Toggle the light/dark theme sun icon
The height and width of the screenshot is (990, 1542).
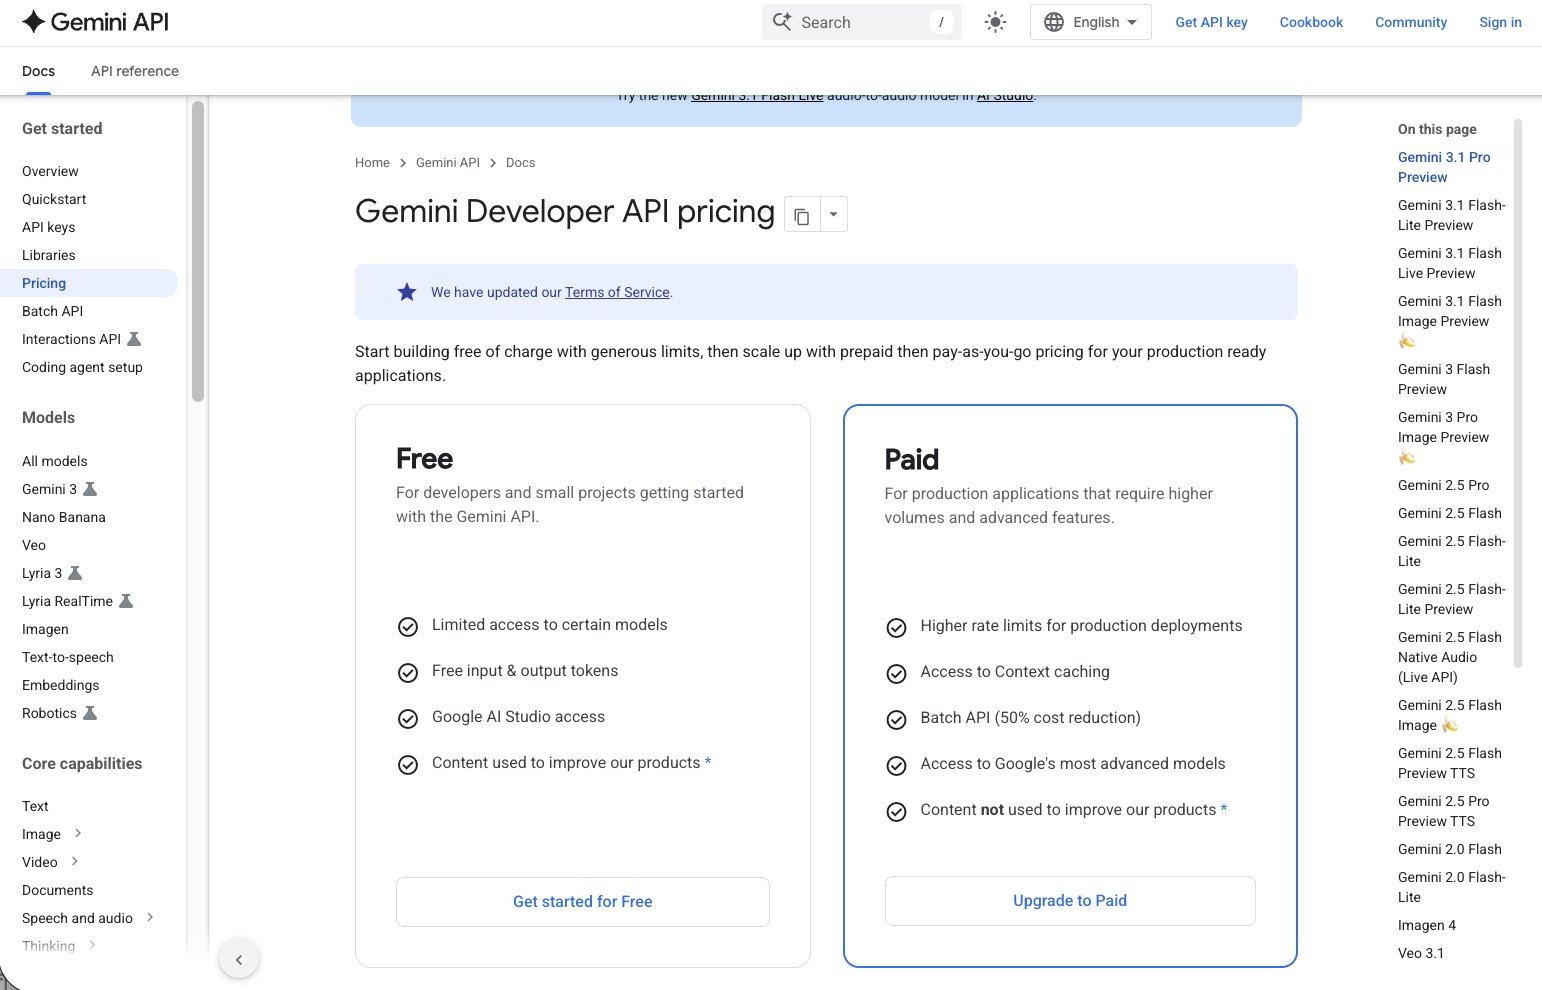click(x=995, y=22)
